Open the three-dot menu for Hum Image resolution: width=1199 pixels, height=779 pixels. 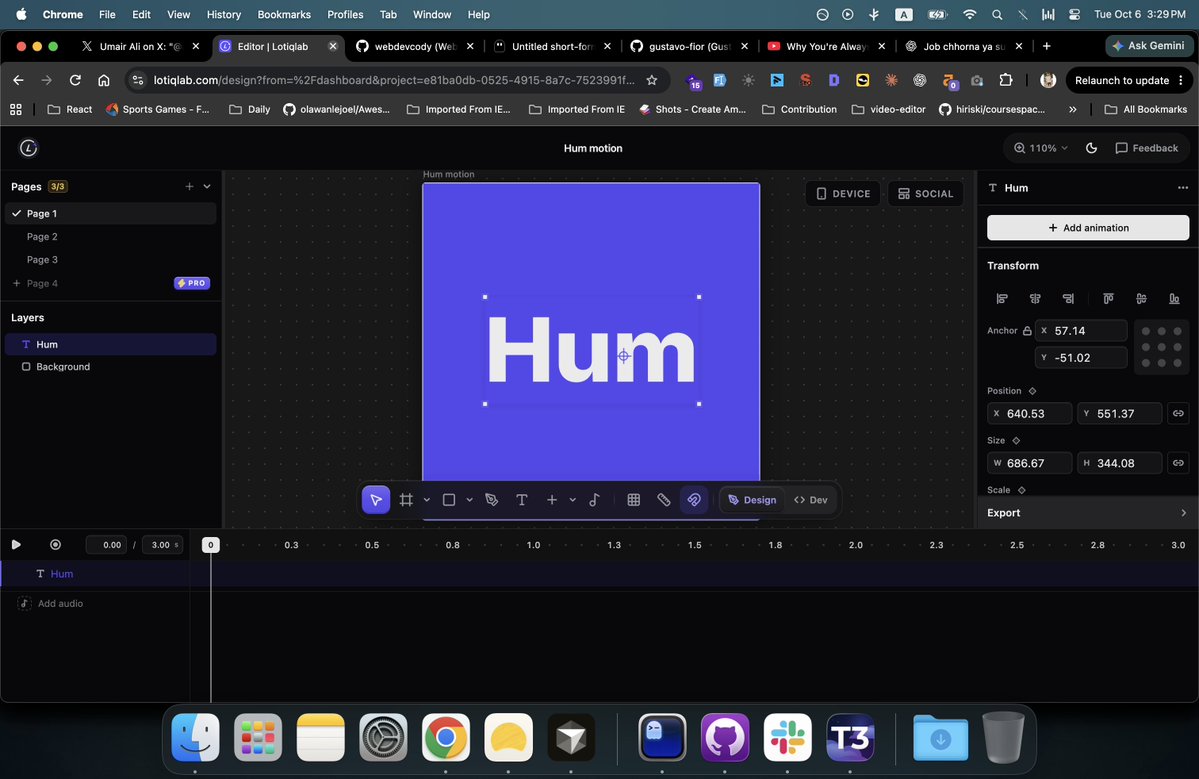pos(1183,188)
